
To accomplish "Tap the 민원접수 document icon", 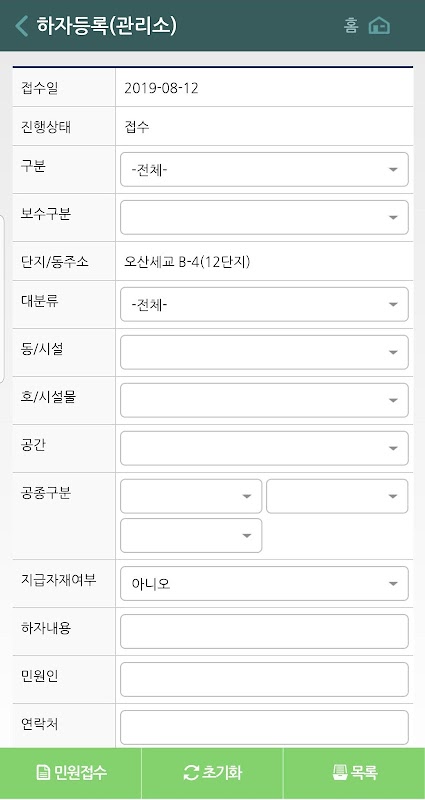I will (43, 772).
